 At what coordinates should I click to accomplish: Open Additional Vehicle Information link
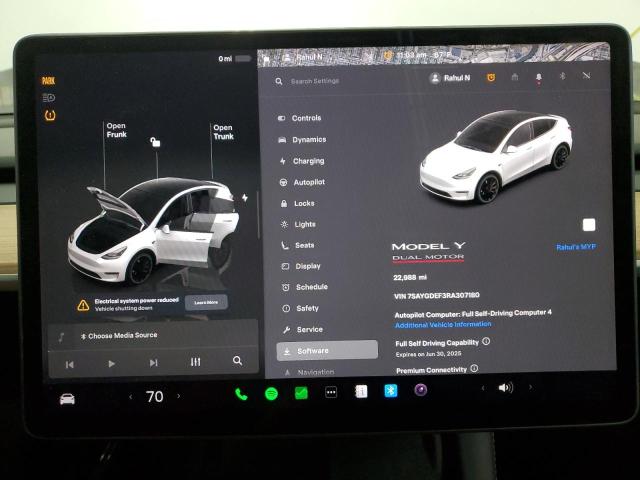(x=443, y=325)
